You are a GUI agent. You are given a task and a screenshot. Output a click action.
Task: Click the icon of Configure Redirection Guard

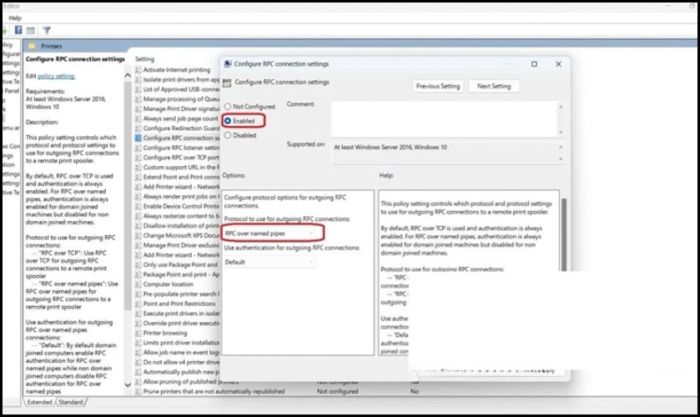[x=138, y=128]
